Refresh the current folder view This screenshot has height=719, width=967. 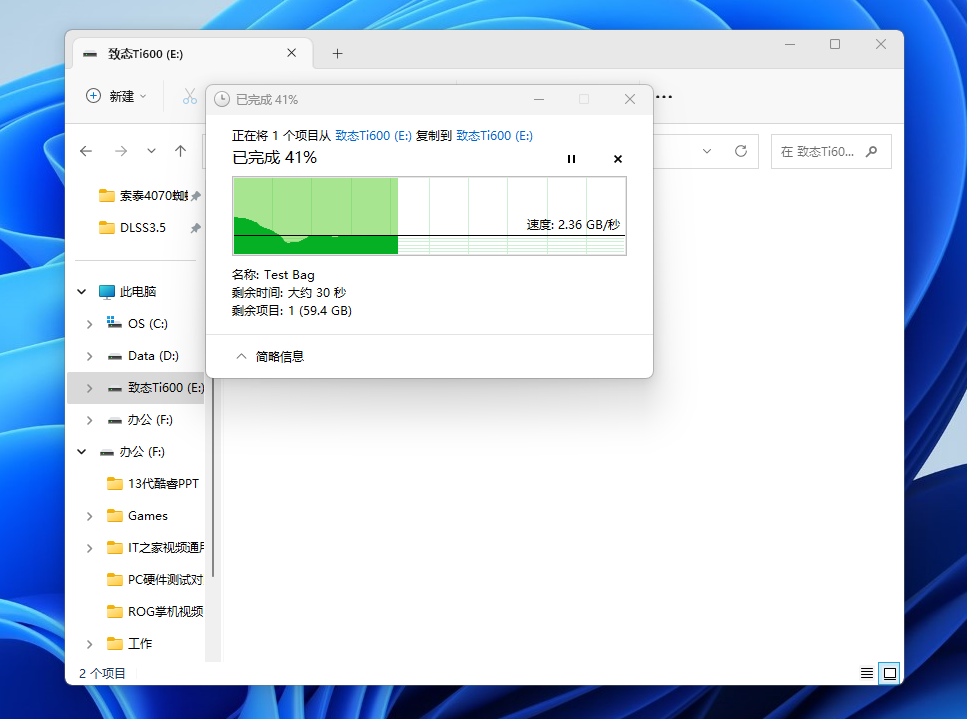tap(741, 151)
